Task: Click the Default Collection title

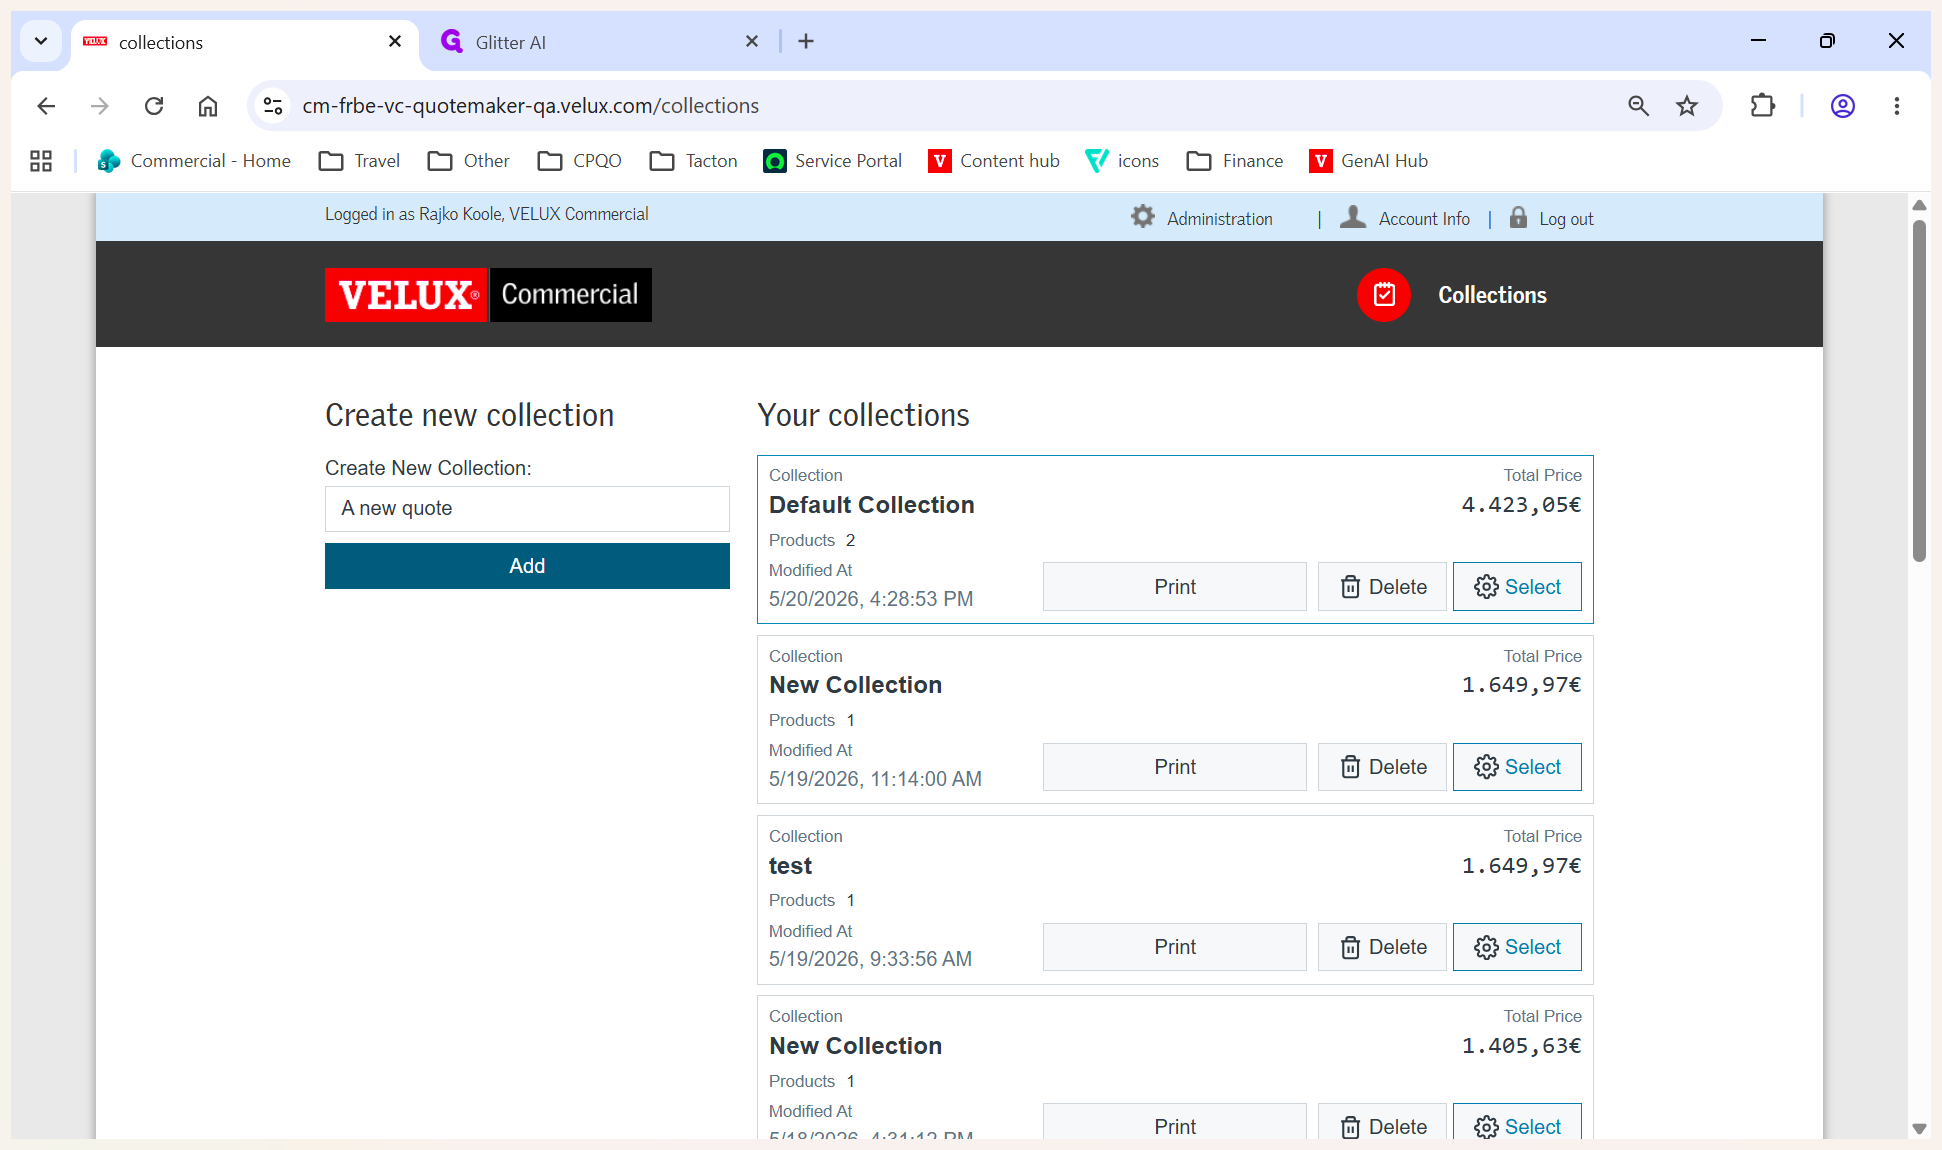Action: pyautogui.click(x=871, y=505)
